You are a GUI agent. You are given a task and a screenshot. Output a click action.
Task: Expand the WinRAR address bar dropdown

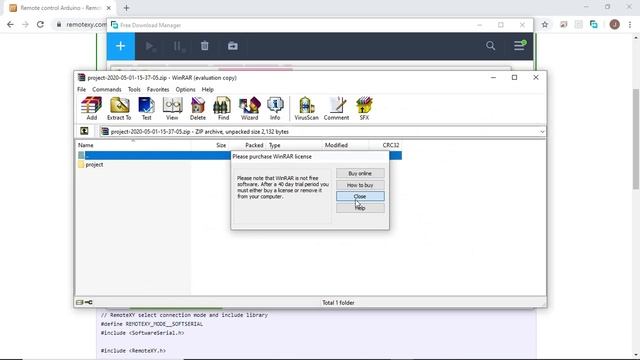tap(542, 131)
